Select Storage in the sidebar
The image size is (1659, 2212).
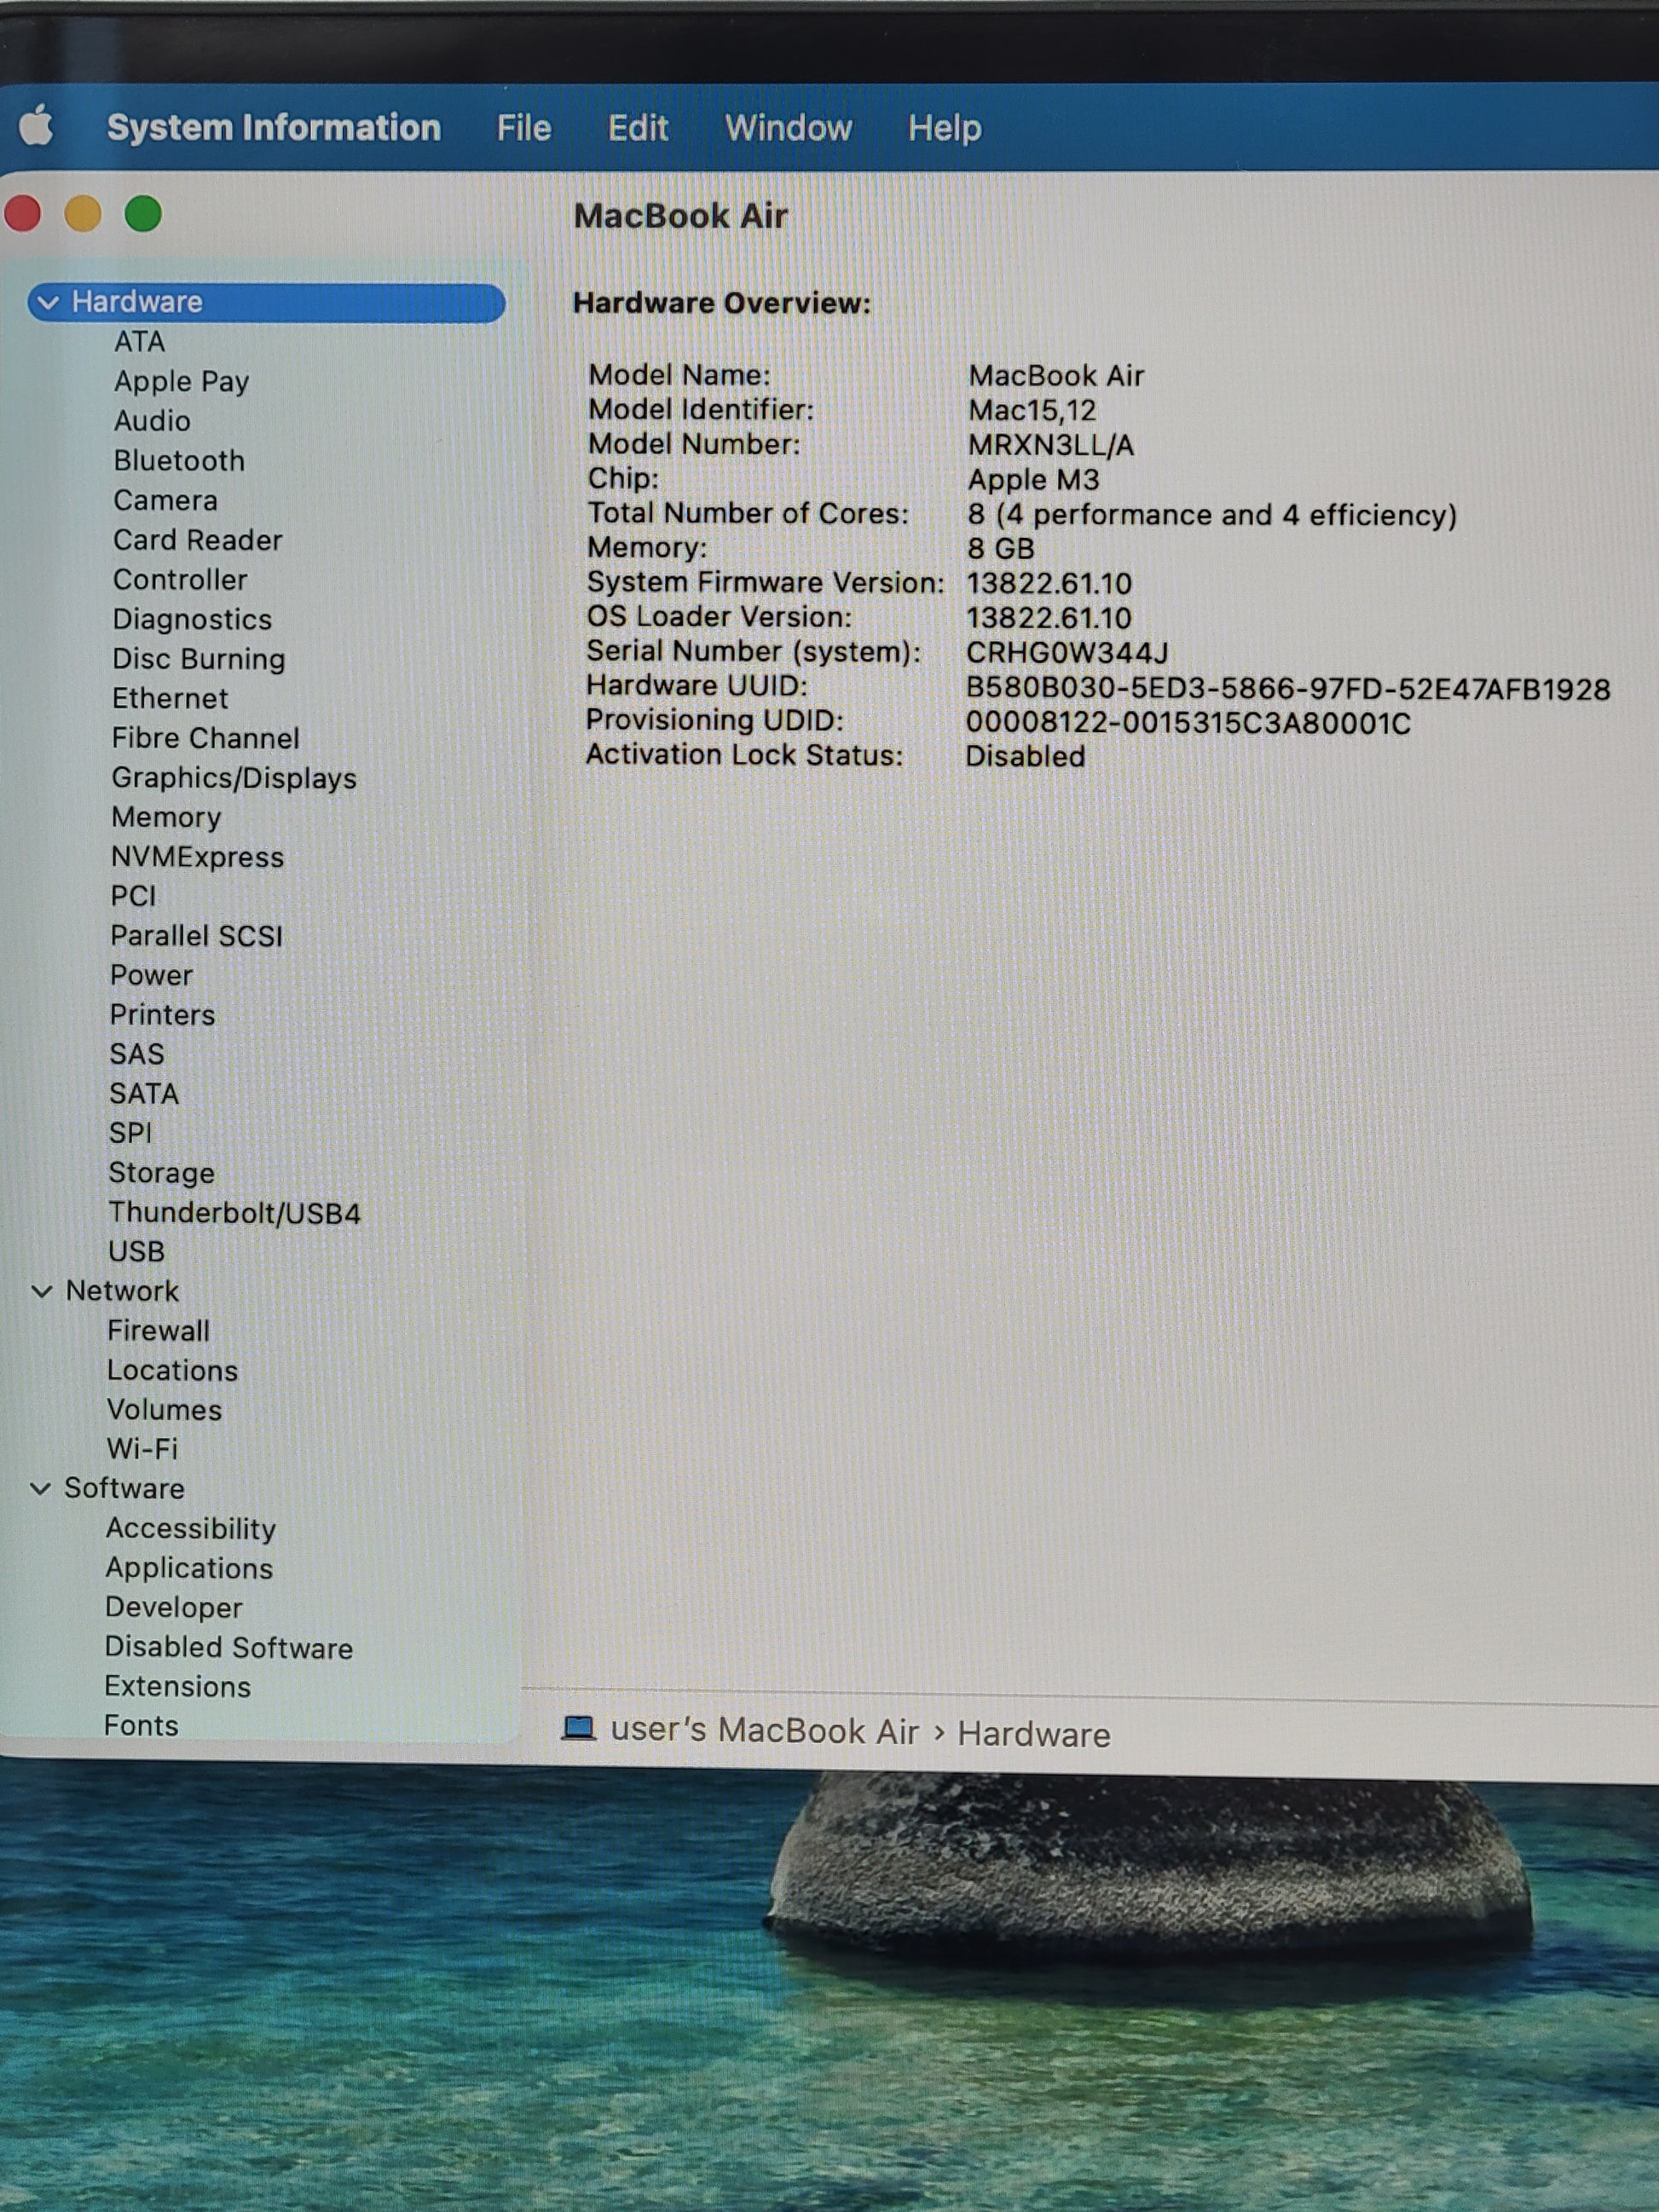161,1172
